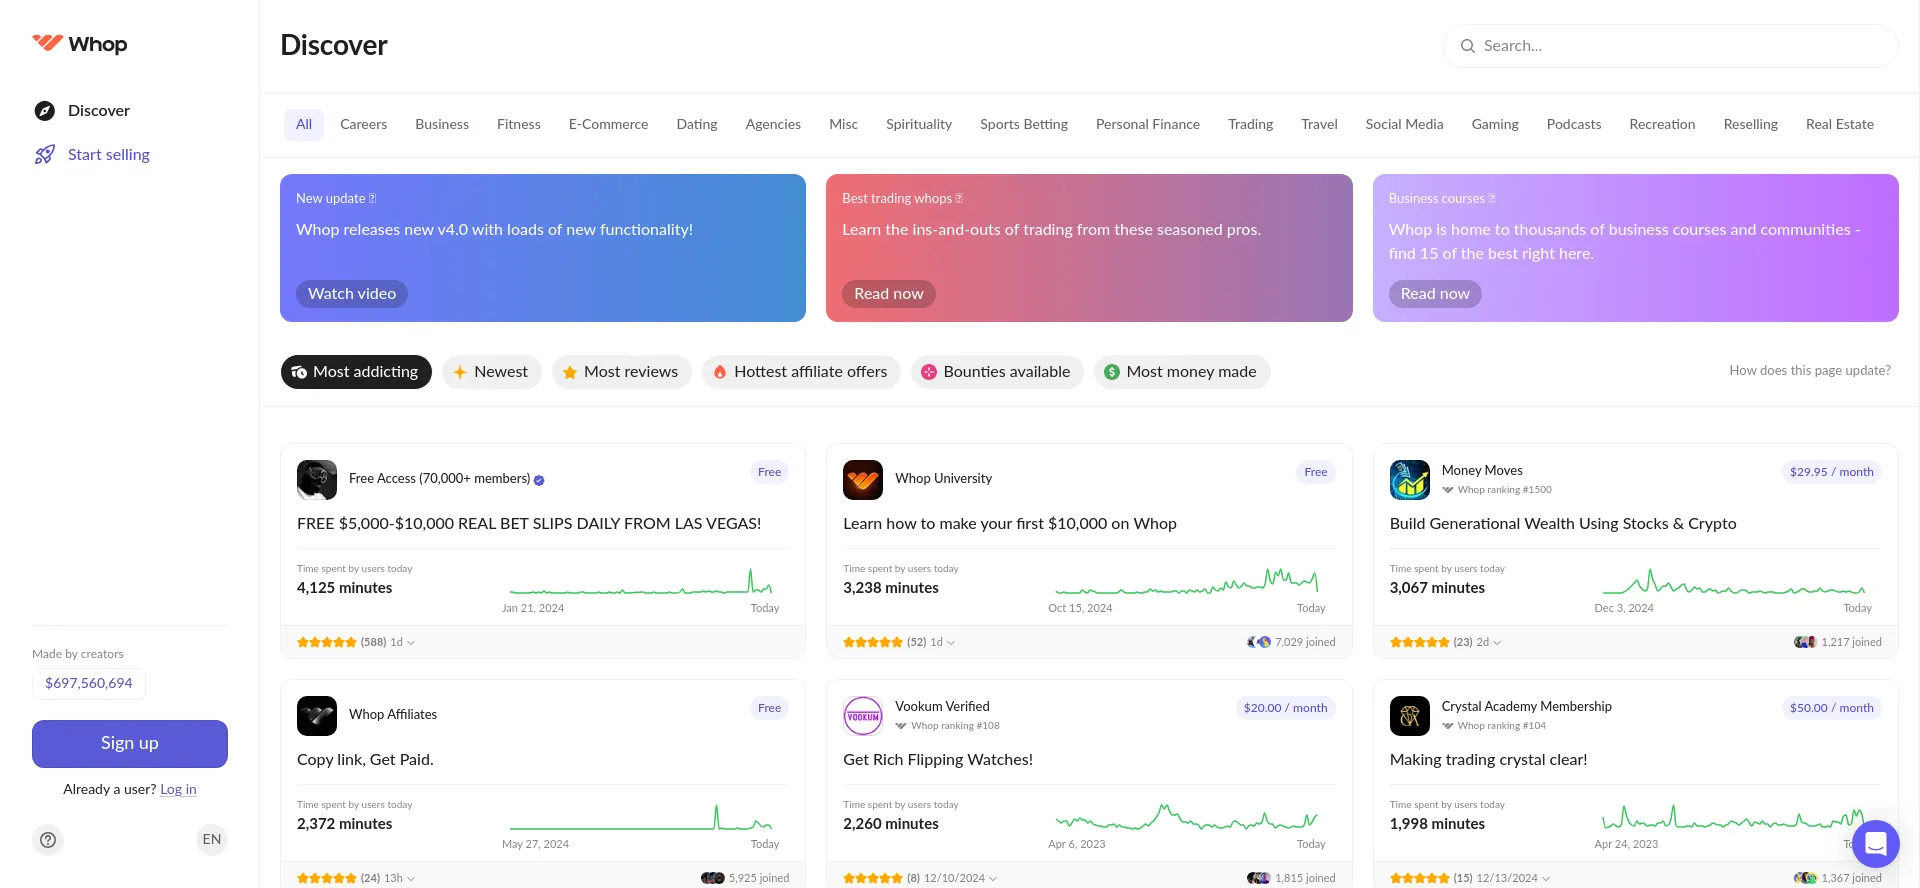Screen dimensions: 1920x888
Task: Expand reviews chevron on Free Access card
Action: [411, 643]
